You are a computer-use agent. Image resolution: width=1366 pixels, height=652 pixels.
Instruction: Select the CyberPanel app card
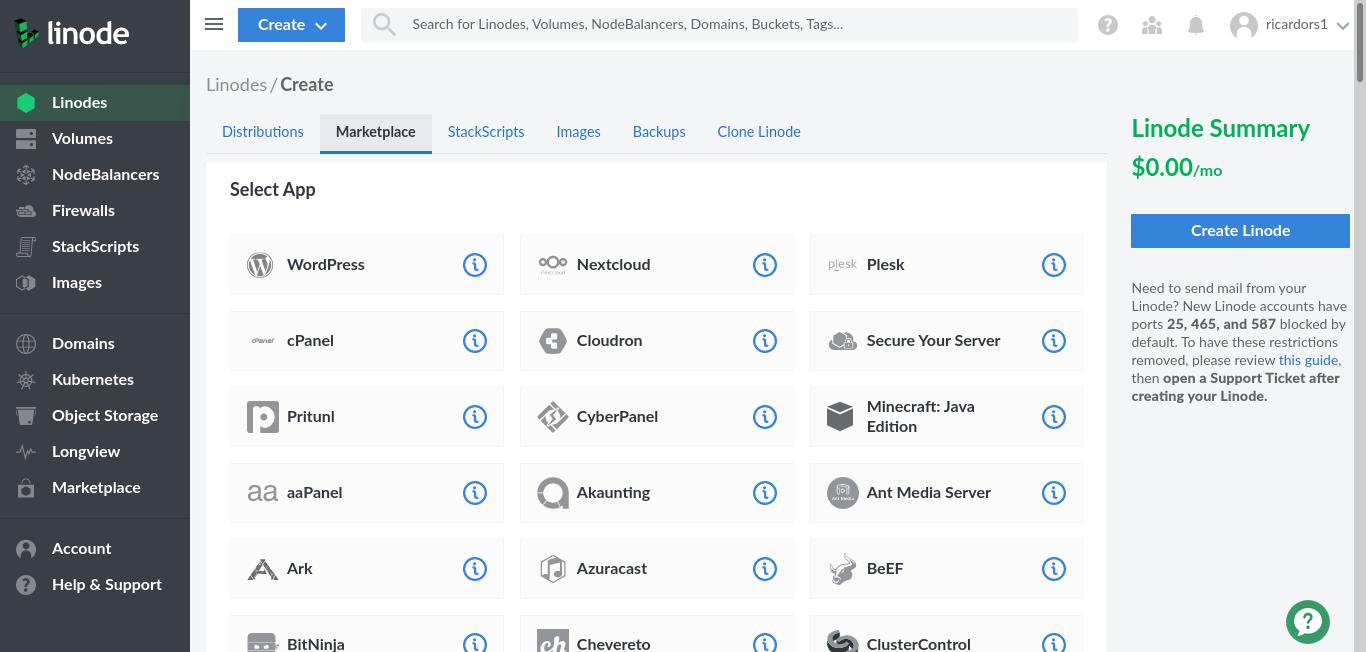pos(657,417)
